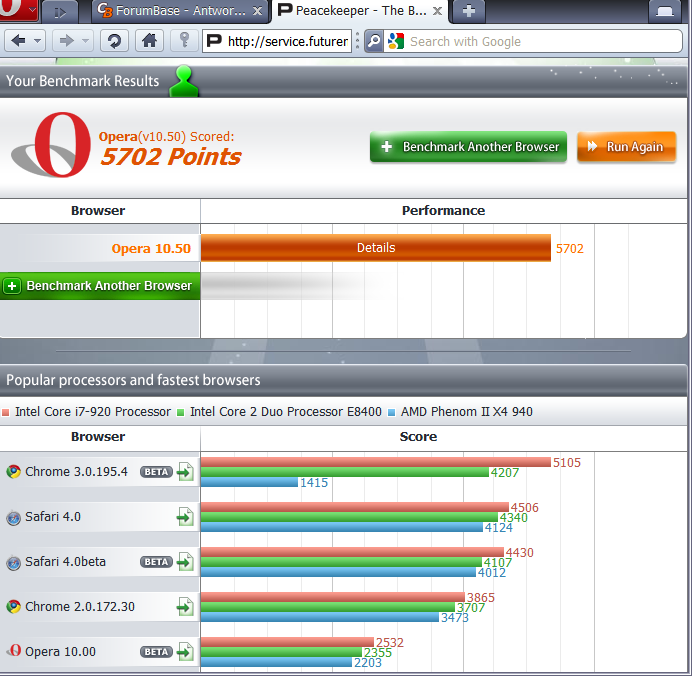Image resolution: width=692 pixels, height=676 pixels.
Task: Open the search engine magnifier selector
Action: (x=374, y=41)
